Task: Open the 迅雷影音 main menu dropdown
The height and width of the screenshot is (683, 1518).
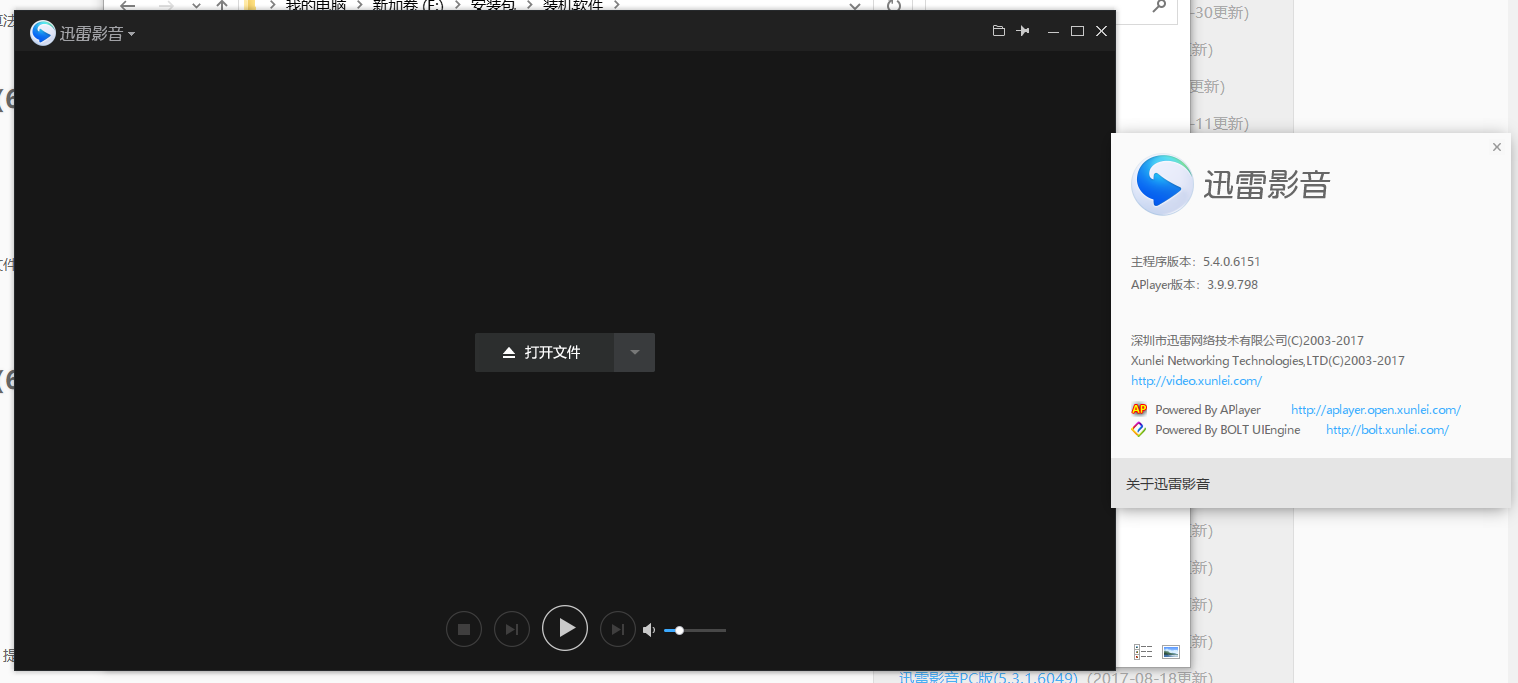Action: tap(96, 34)
